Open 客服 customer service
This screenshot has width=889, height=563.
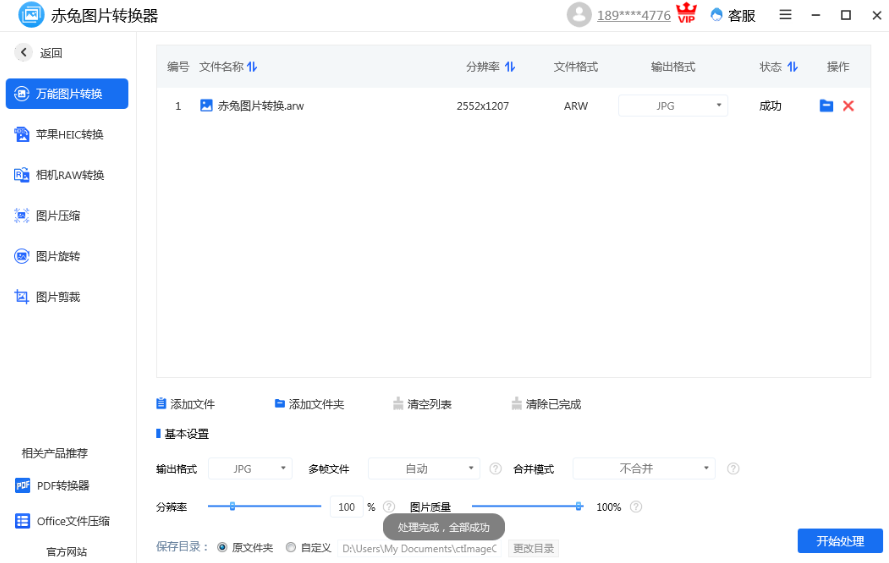[732, 15]
